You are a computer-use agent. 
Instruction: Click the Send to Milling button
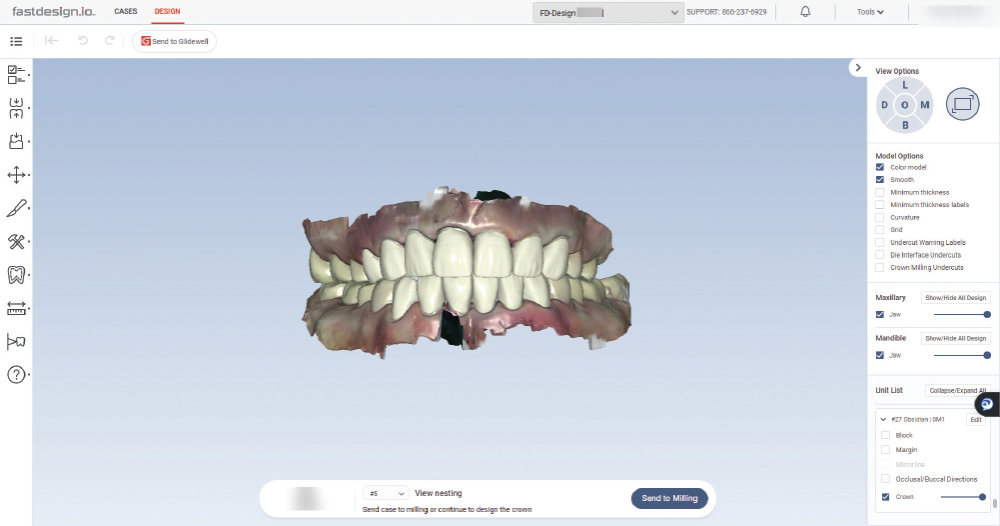coord(669,498)
